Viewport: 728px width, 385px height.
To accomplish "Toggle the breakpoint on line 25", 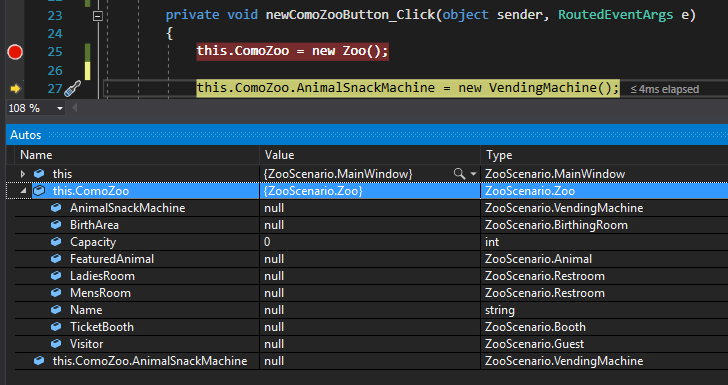I will [x=15, y=52].
